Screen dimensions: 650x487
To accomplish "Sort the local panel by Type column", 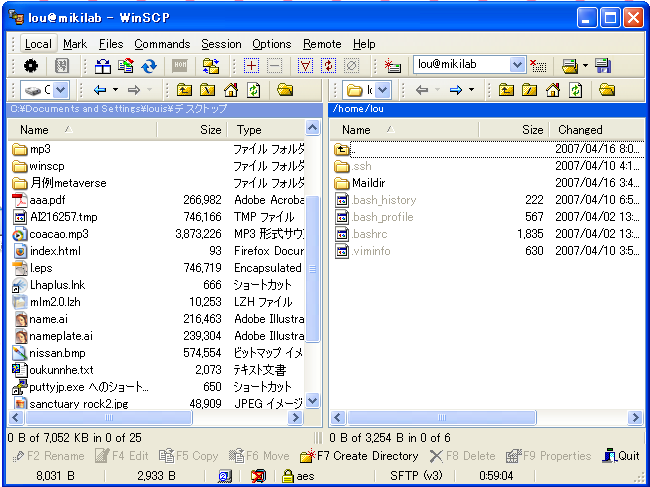I will (x=266, y=130).
